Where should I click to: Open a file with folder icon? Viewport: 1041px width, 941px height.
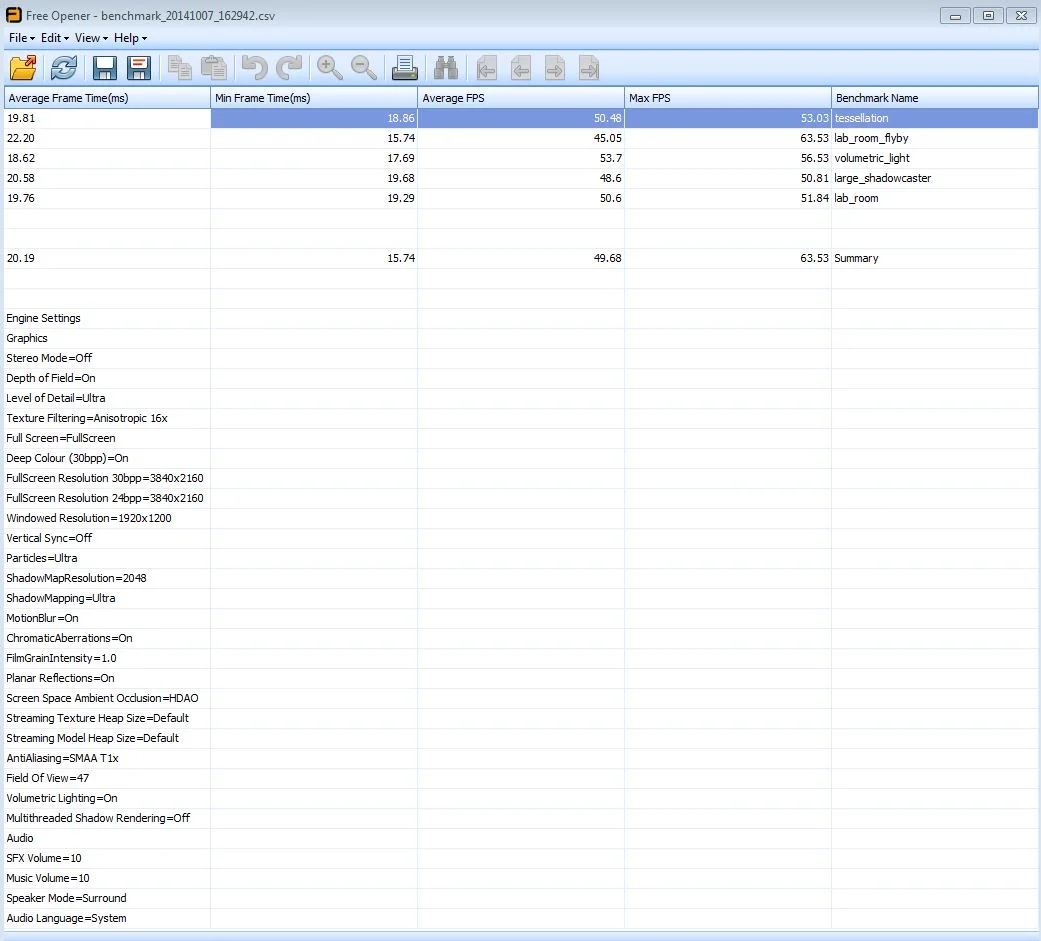pos(23,68)
